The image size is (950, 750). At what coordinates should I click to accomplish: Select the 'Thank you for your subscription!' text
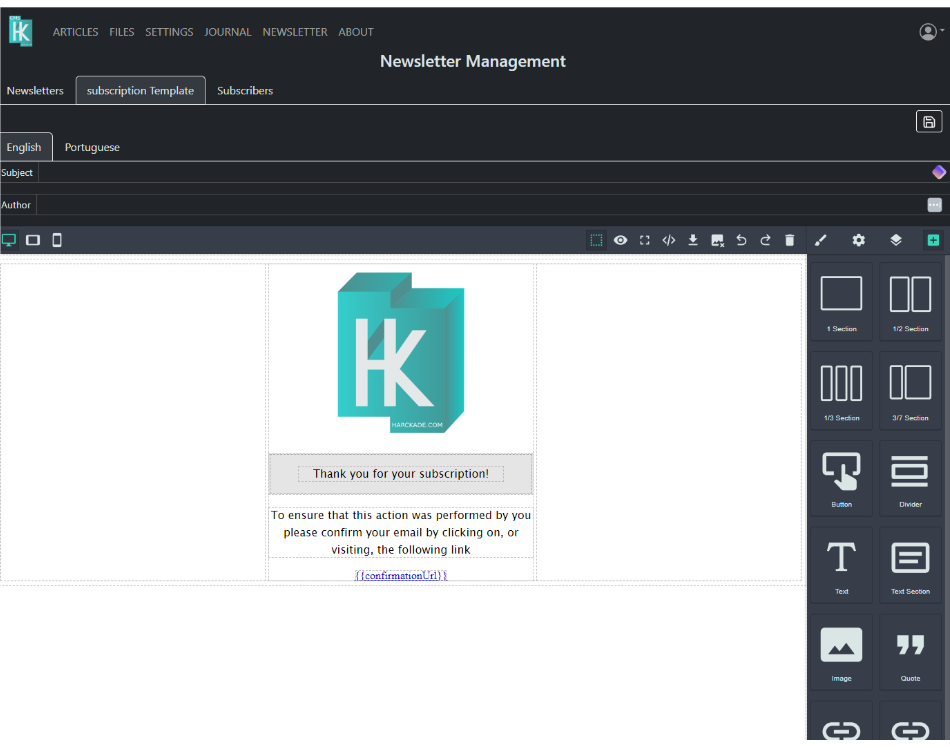[400, 474]
